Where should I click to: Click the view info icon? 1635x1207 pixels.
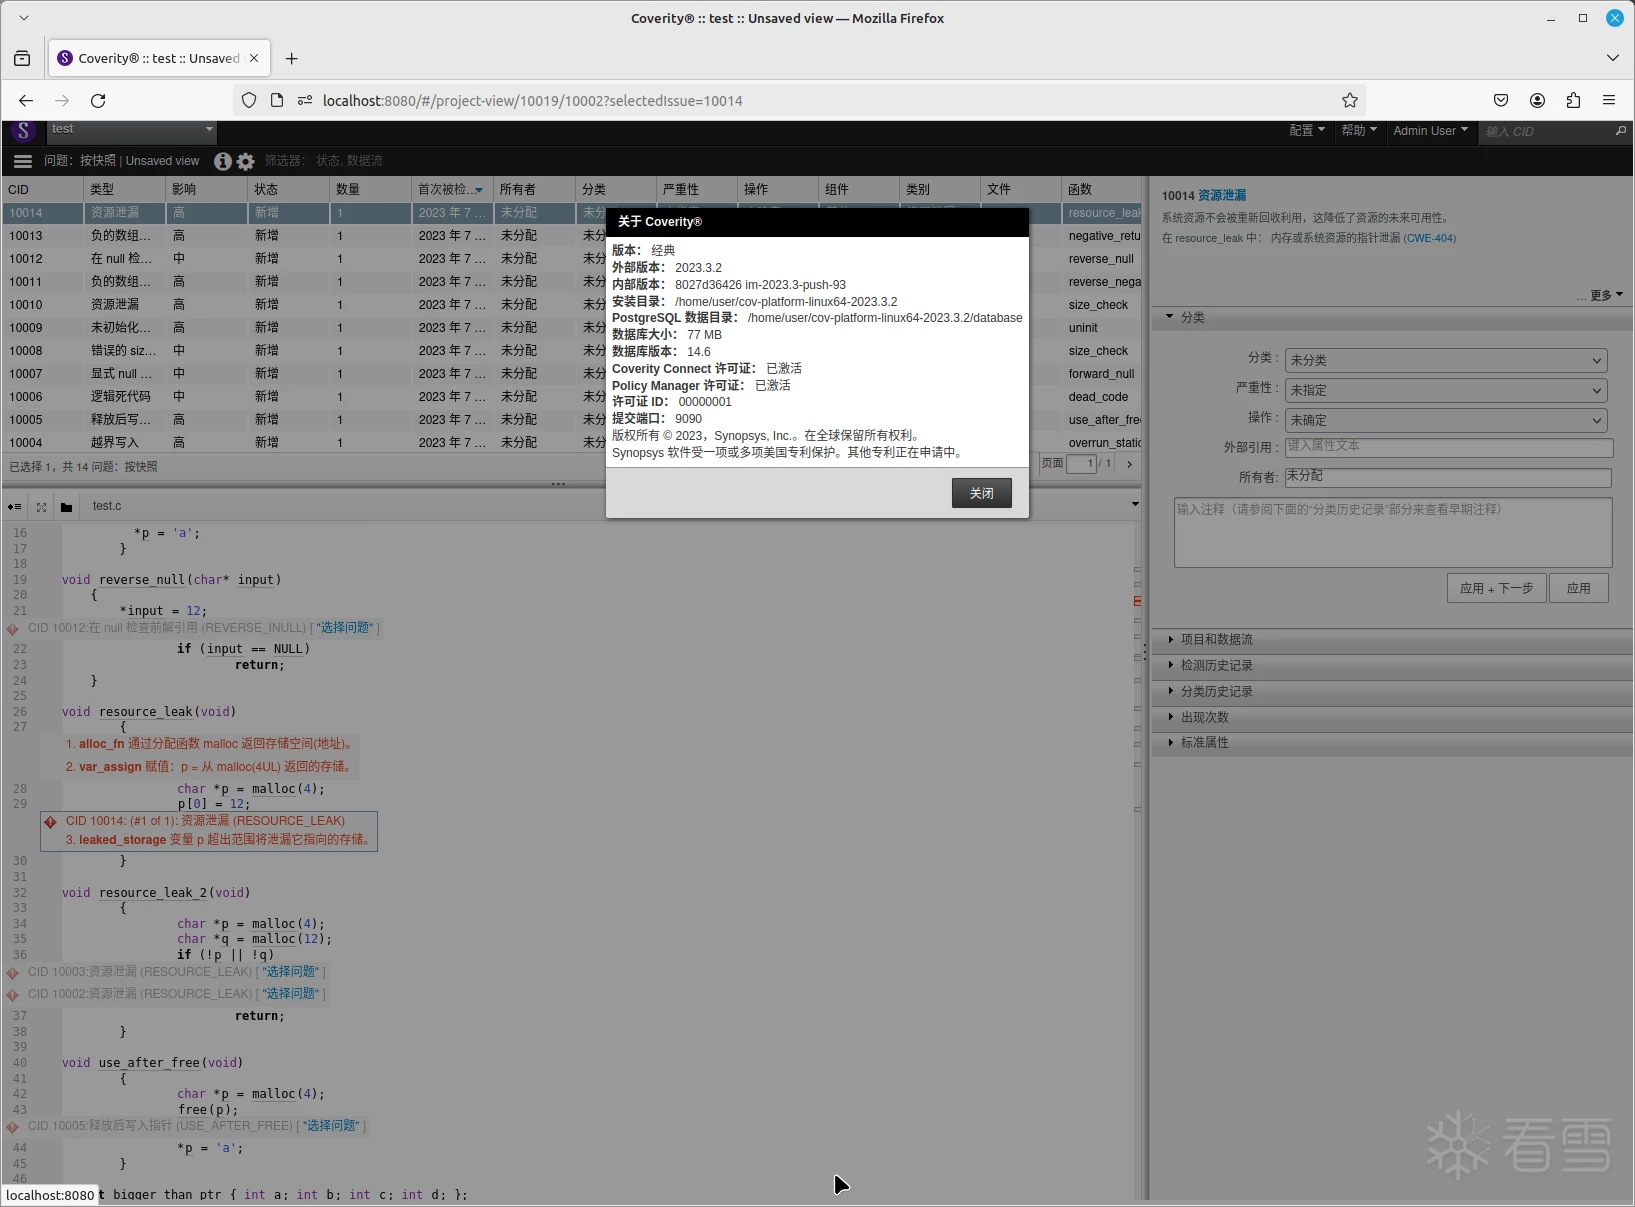(x=222, y=161)
